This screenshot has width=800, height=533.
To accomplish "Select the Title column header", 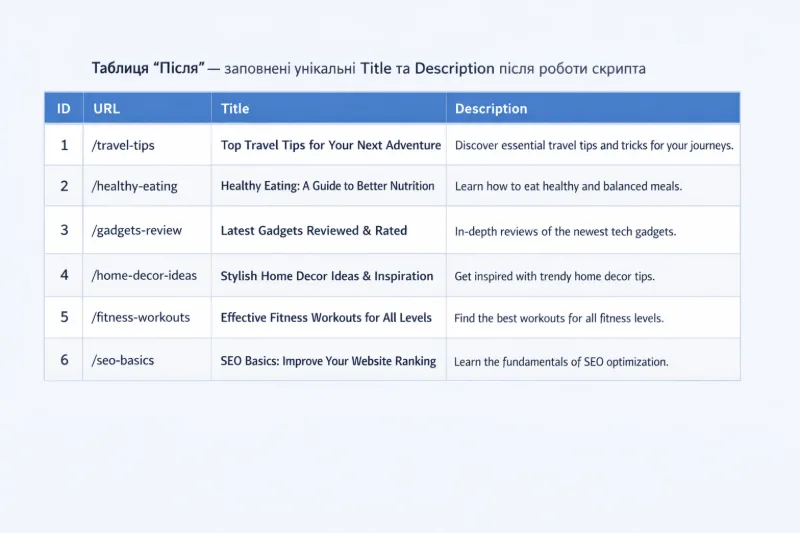I will [x=235, y=108].
